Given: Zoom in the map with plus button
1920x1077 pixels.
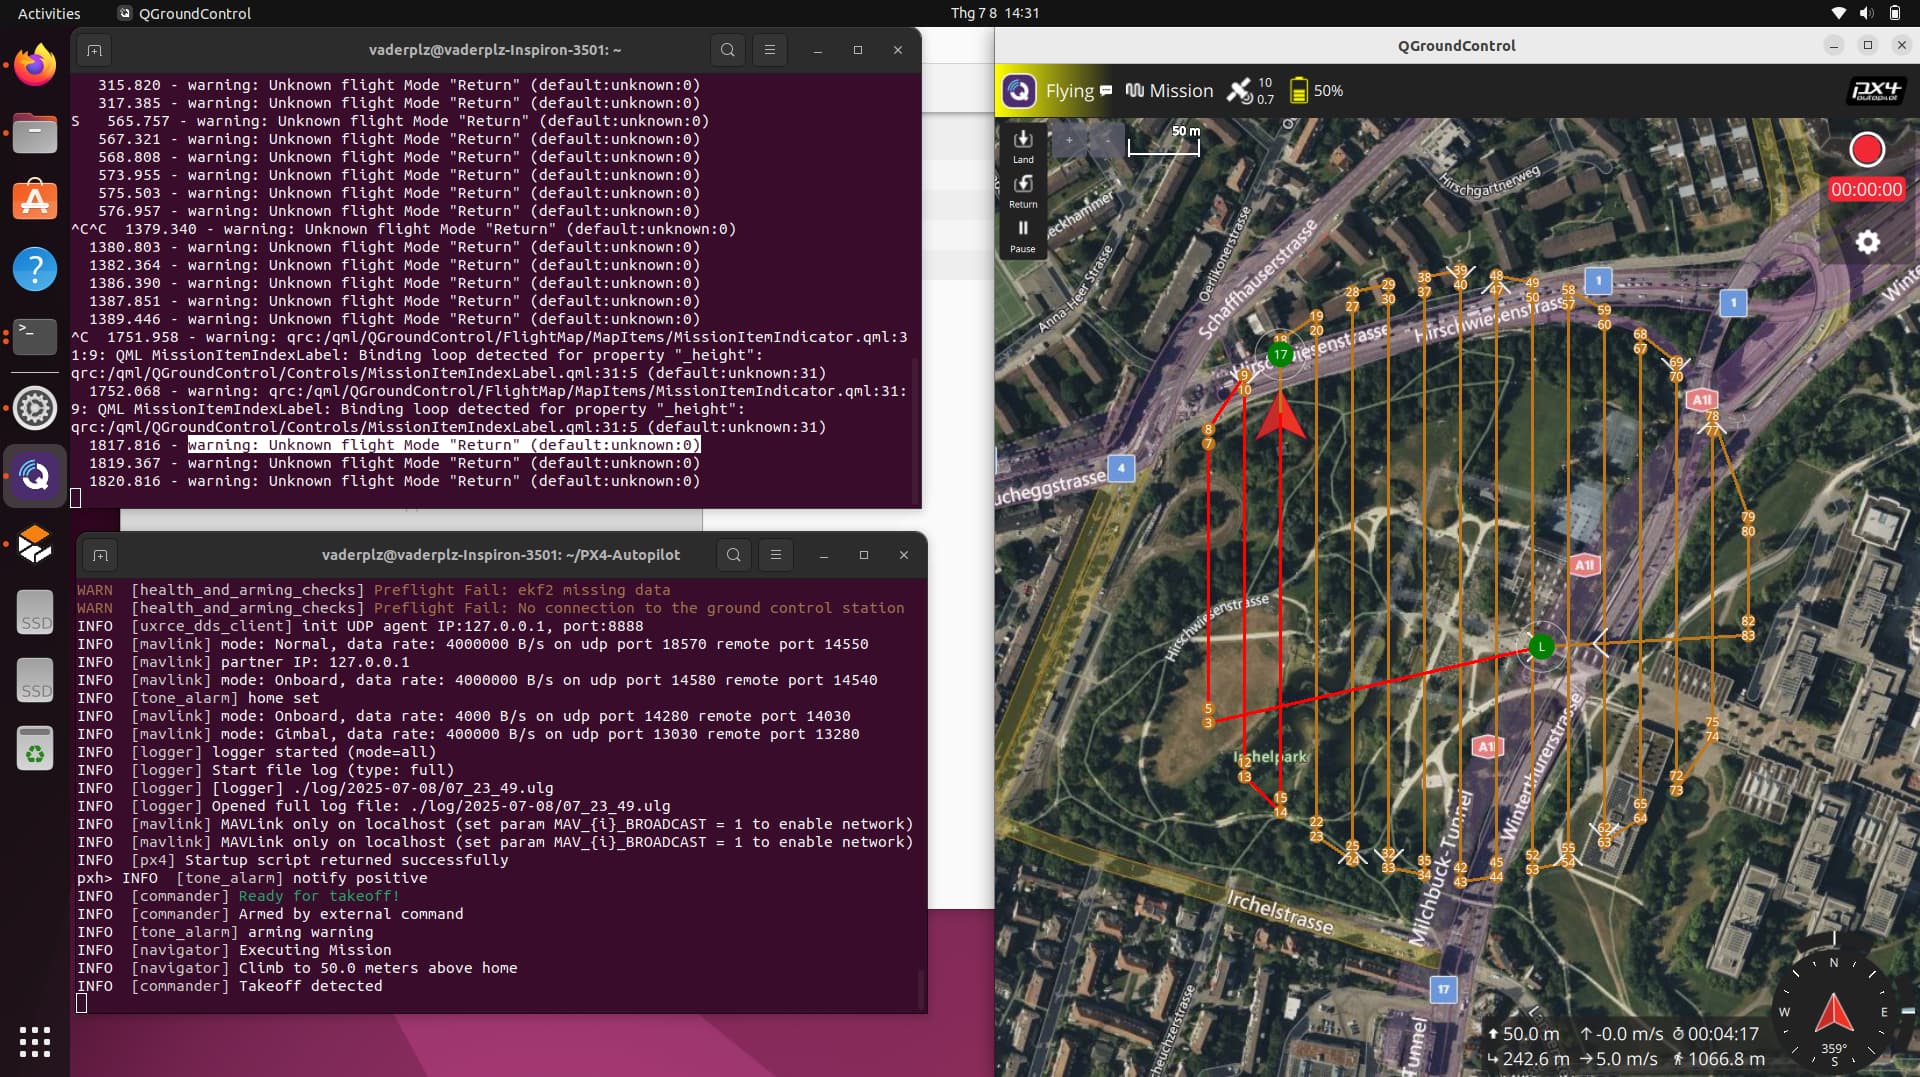Looking at the screenshot, I should click(1069, 140).
